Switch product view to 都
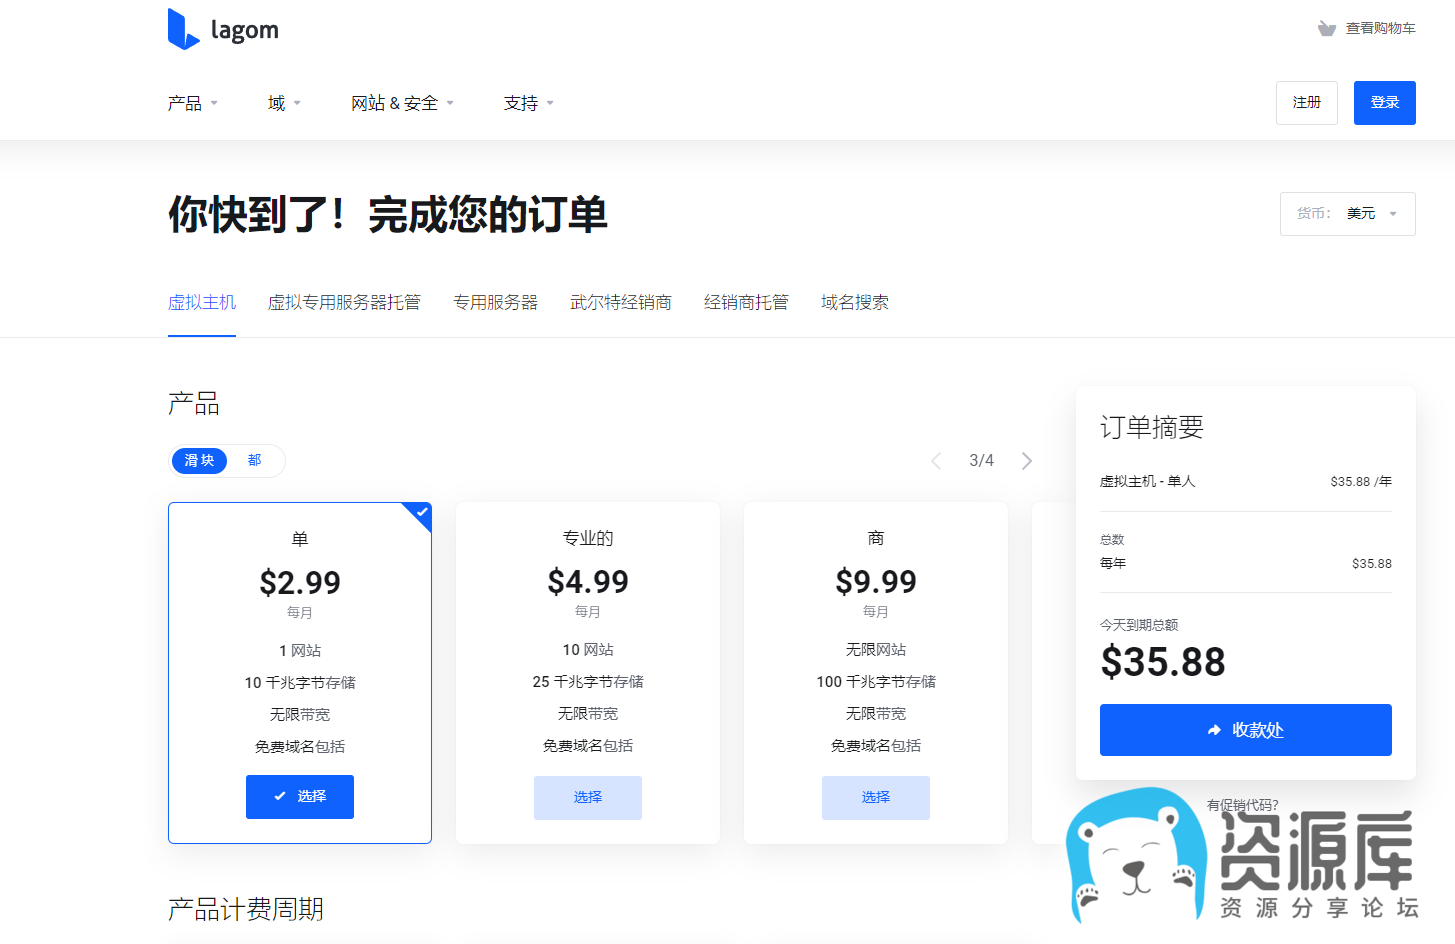The width and height of the screenshot is (1455, 944). pyautogui.click(x=254, y=461)
